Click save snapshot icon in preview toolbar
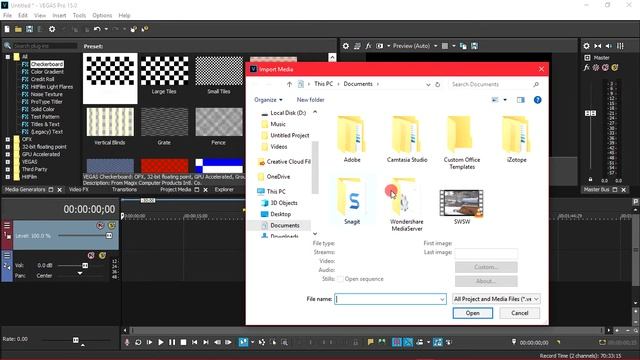This screenshot has height=360, width=640. 474,46
